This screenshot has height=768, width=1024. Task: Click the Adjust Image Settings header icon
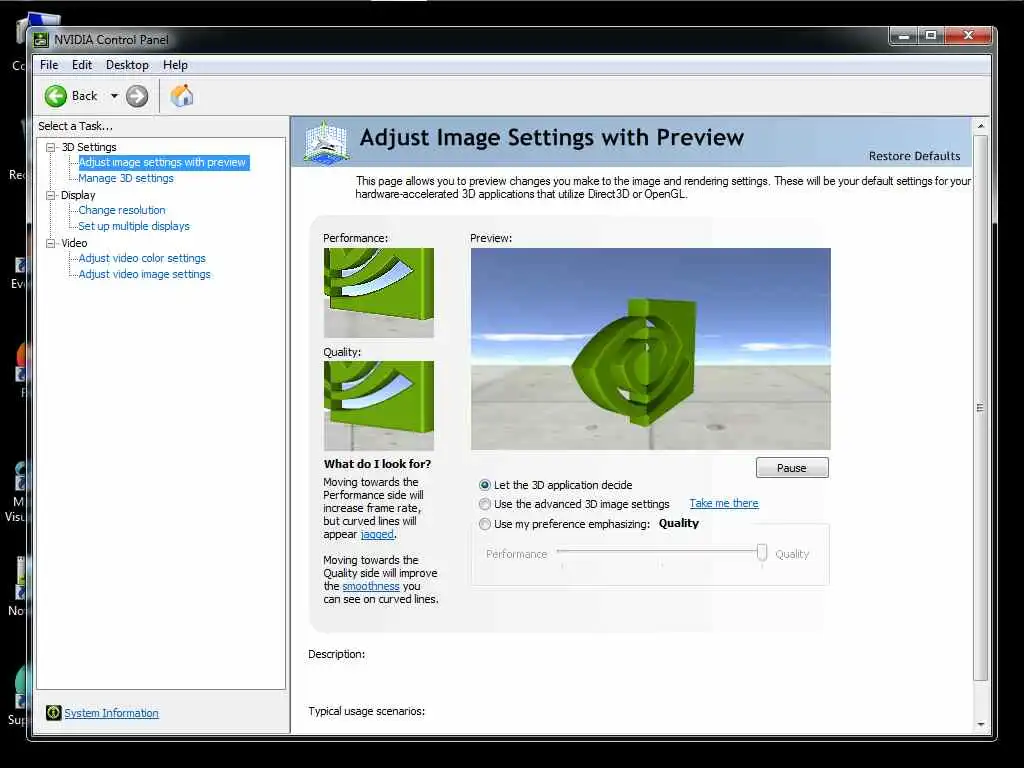(x=326, y=142)
